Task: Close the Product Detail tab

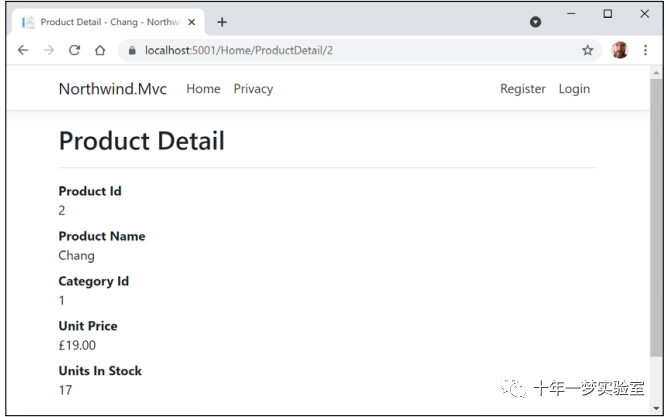Action: [x=192, y=22]
